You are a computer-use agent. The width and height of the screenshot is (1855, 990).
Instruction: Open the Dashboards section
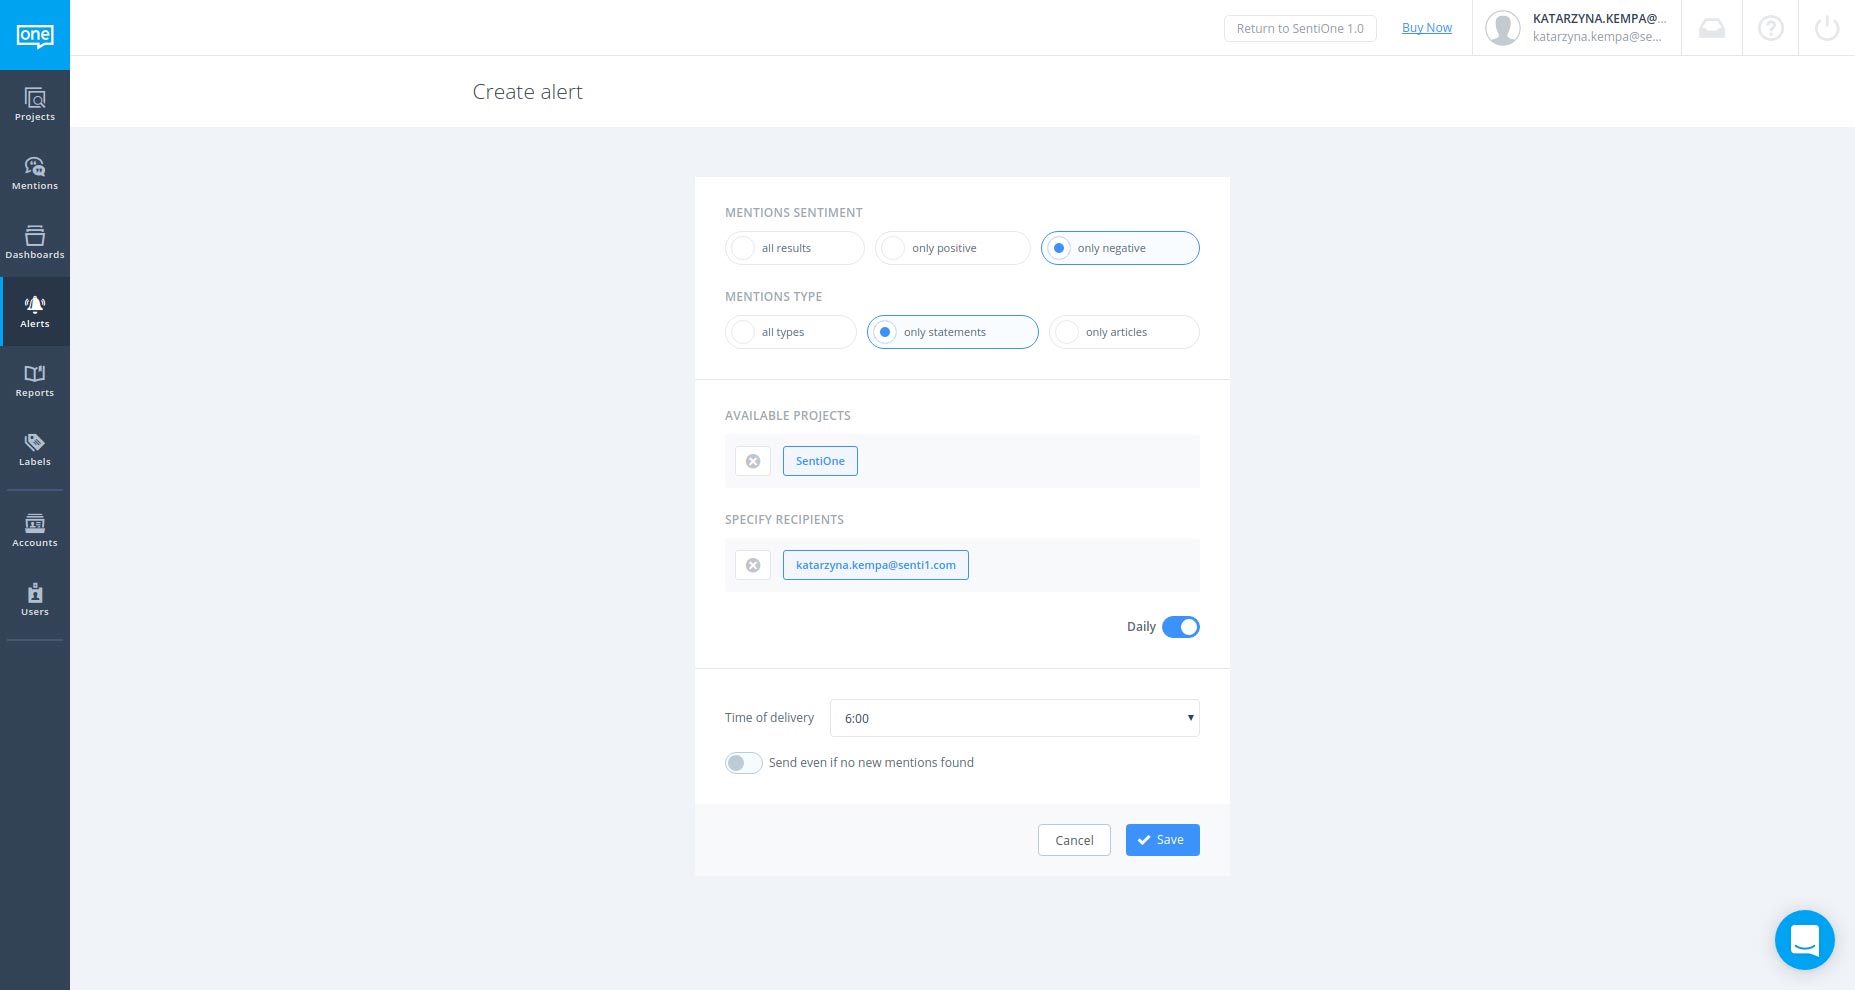click(x=35, y=242)
